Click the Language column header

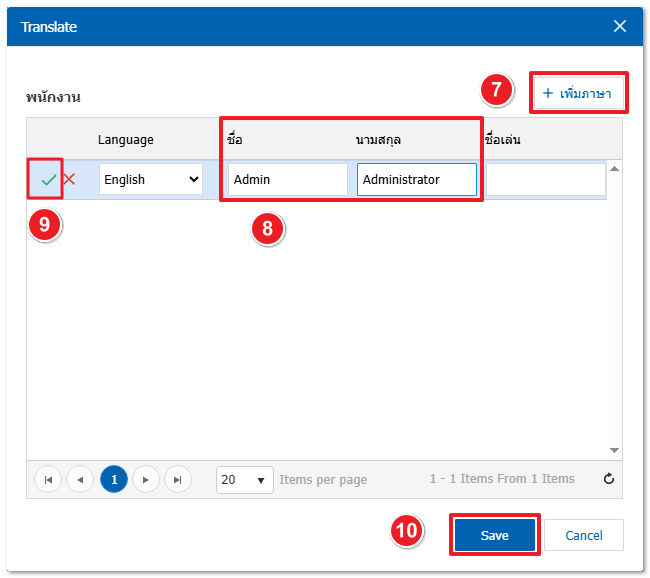(x=126, y=140)
